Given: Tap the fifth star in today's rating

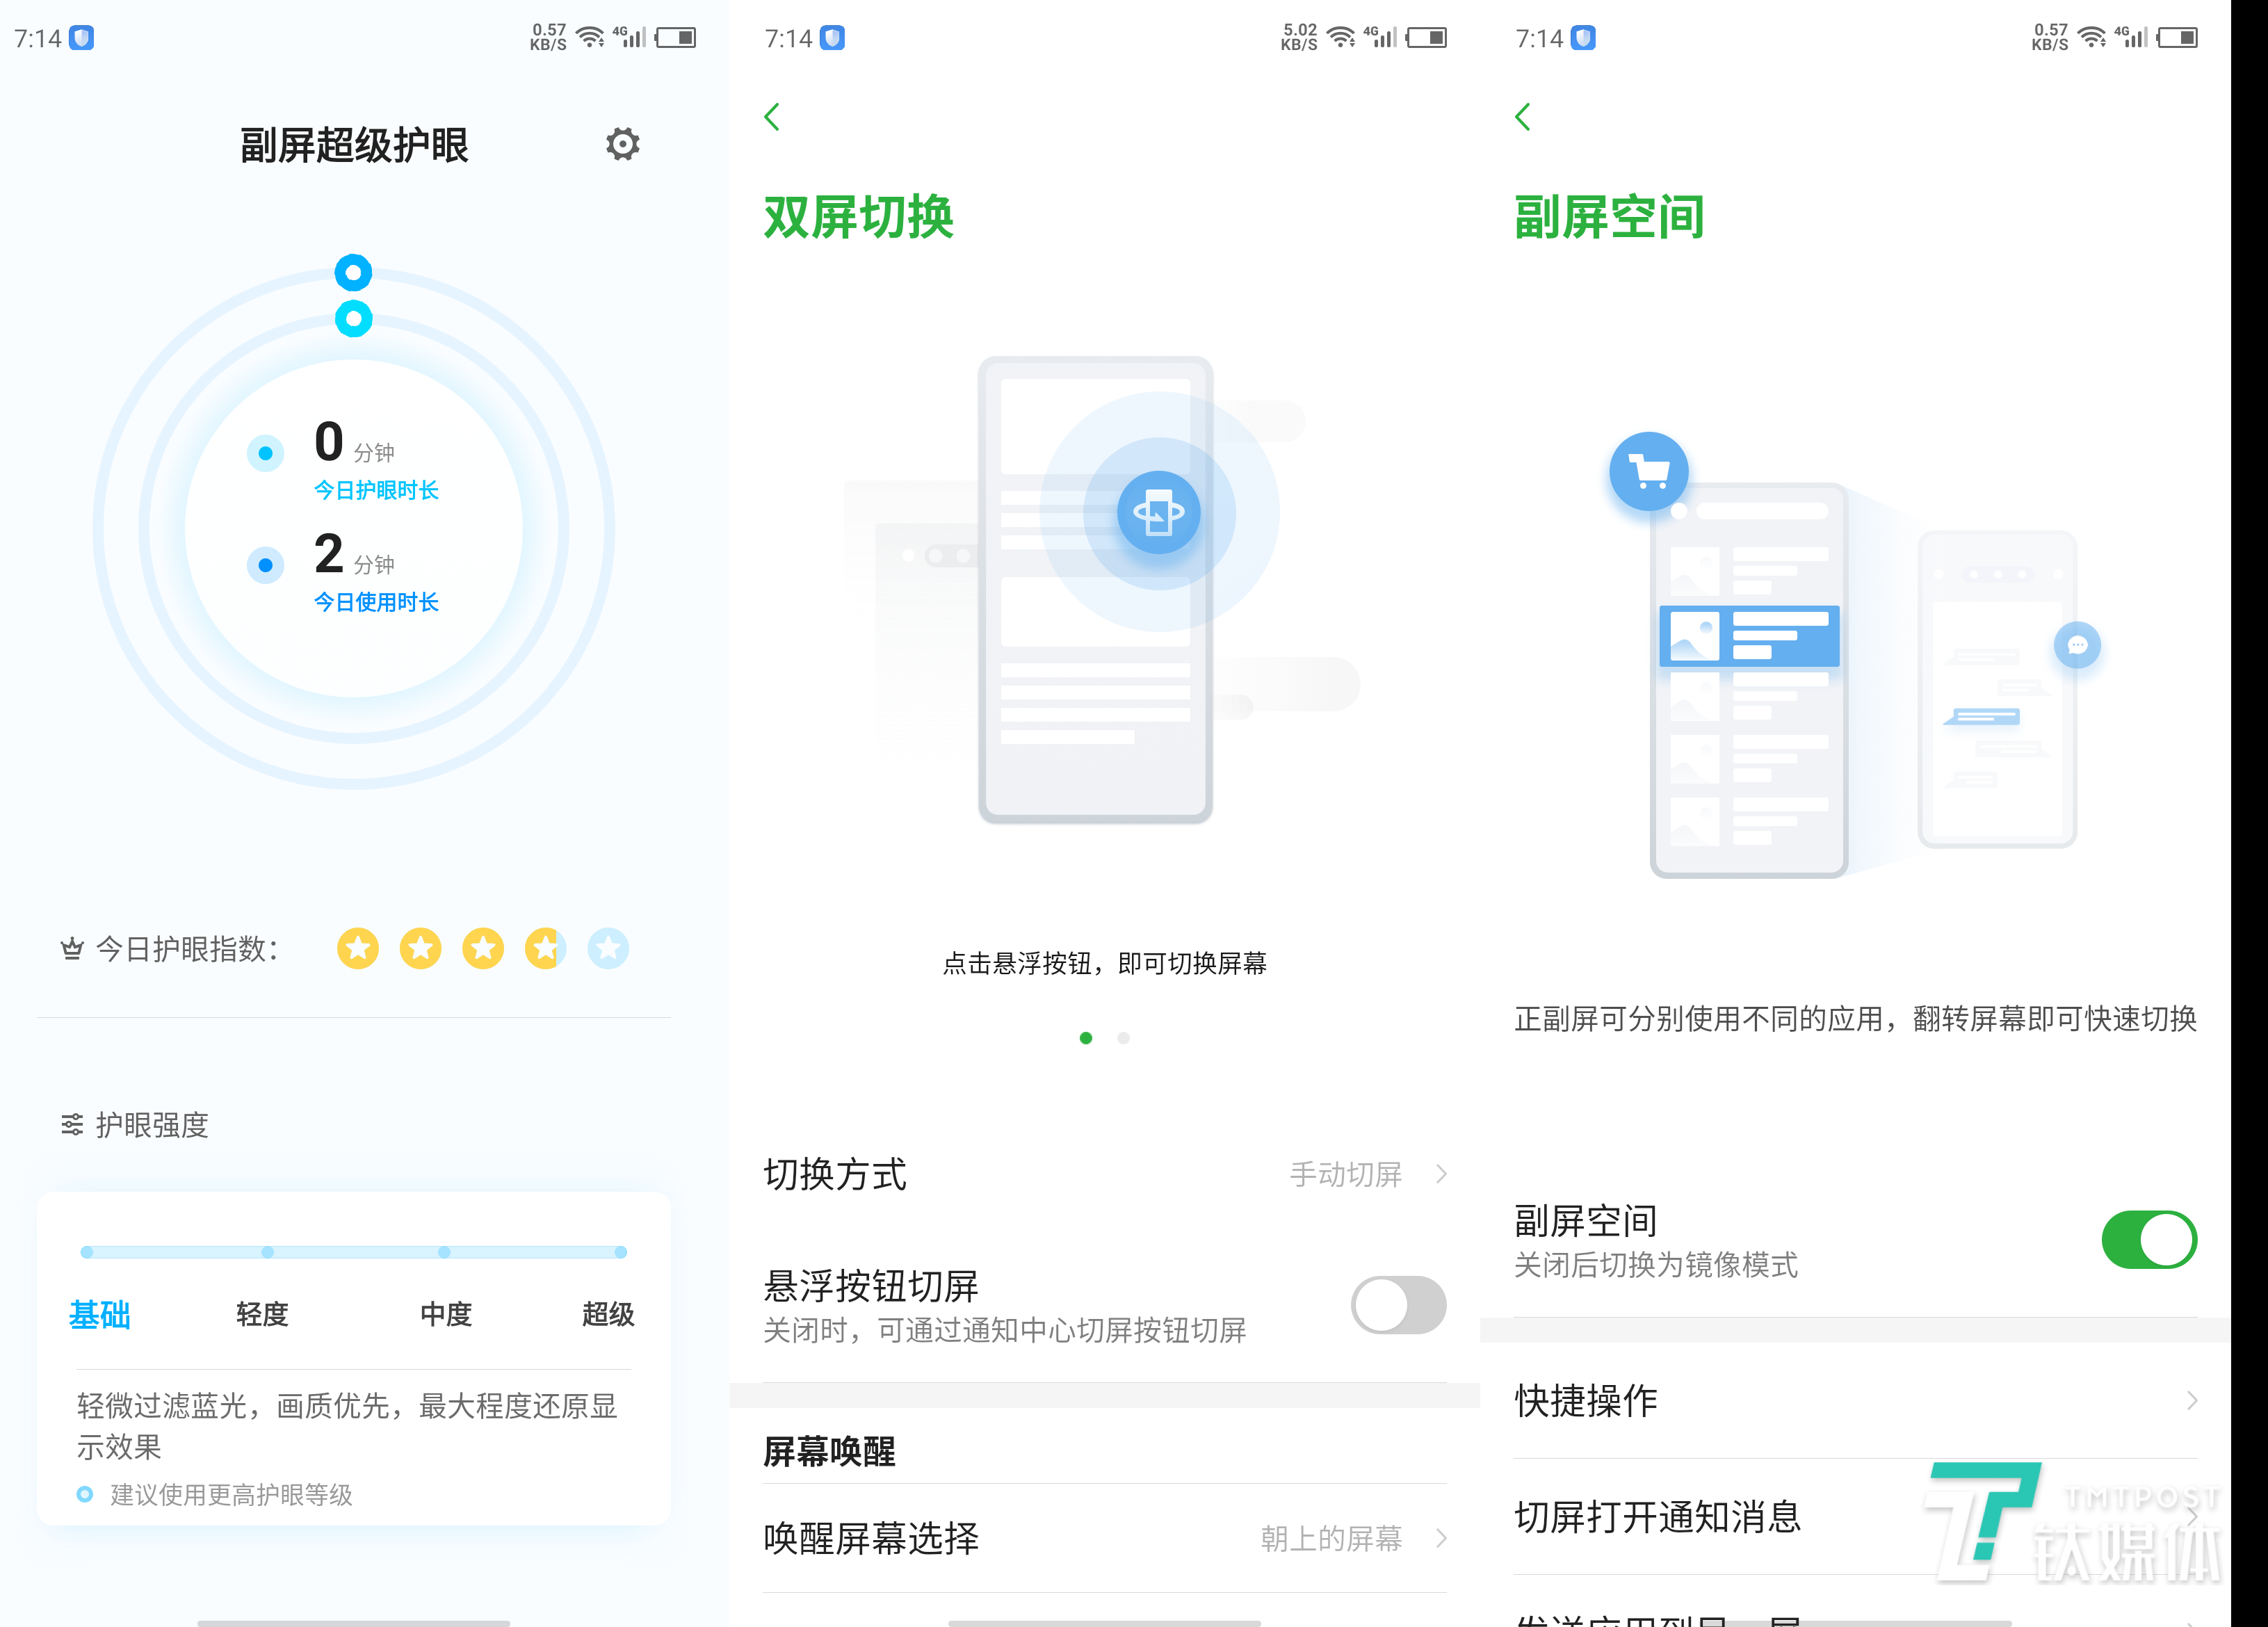Looking at the screenshot, I should (x=608, y=948).
